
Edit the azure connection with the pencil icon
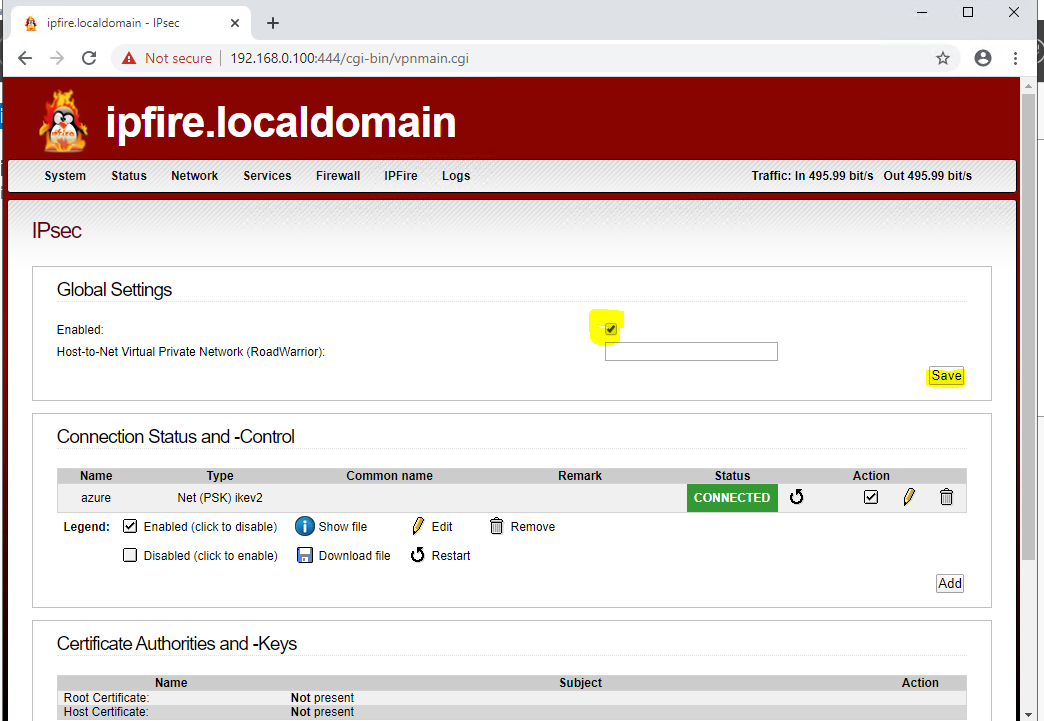pyautogui.click(x=909, y=497)
